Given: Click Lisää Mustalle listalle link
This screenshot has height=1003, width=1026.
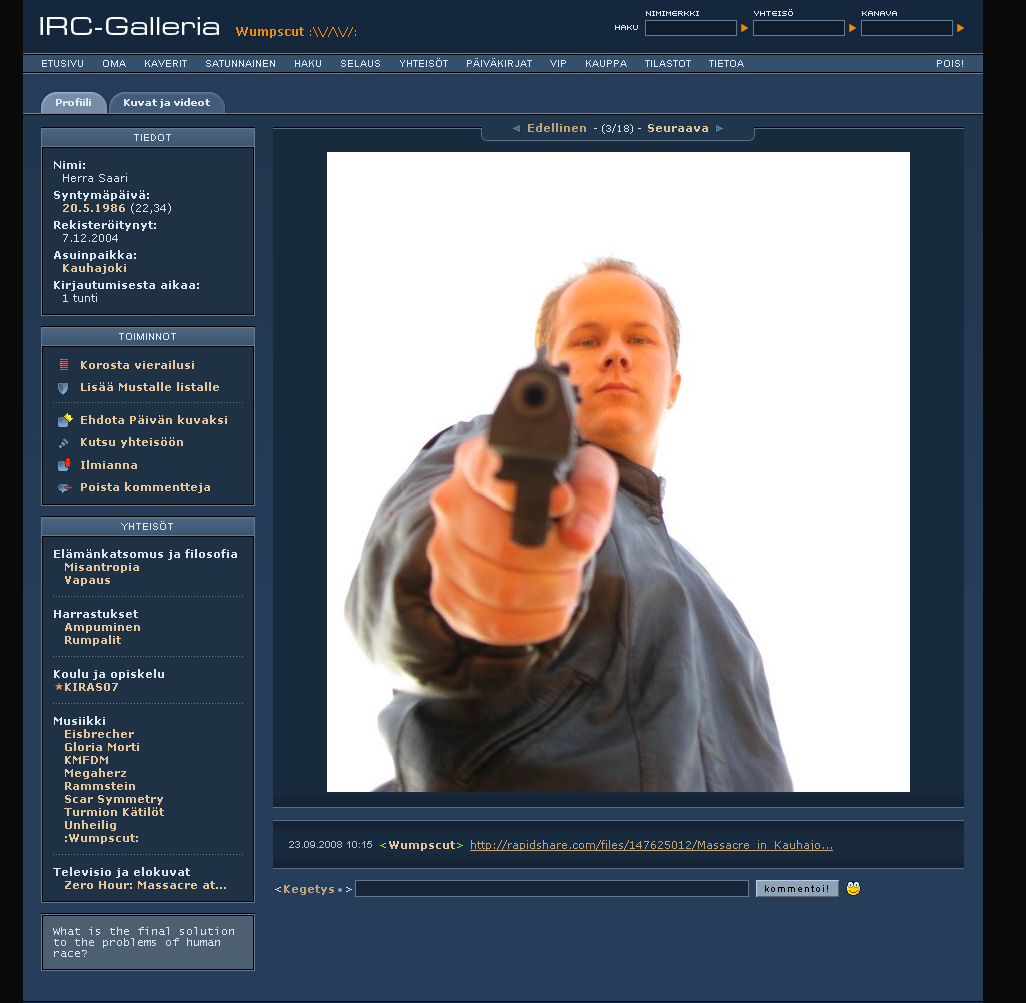Looking at the screenshot, I should [x=150, y=387].
